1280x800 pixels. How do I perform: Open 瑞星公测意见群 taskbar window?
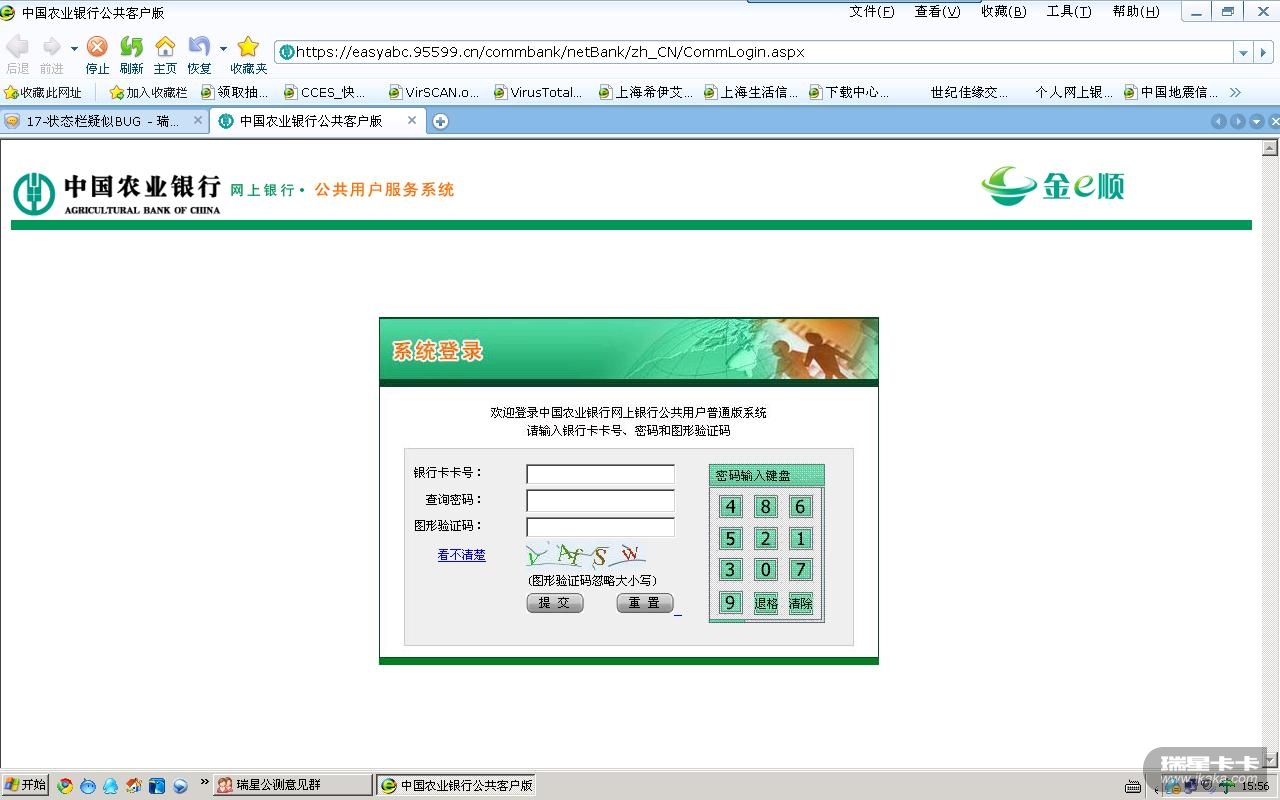[x=292, y=785]
